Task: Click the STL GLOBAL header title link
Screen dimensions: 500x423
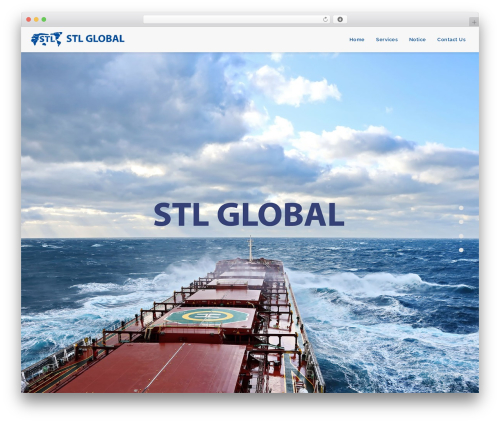Action: 95,39
